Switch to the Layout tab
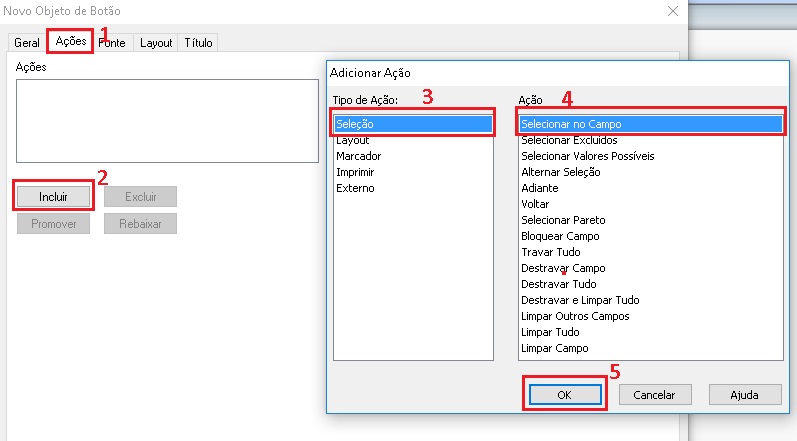The image size is (797, 441). pyautogui.click(x=156, y=43)
